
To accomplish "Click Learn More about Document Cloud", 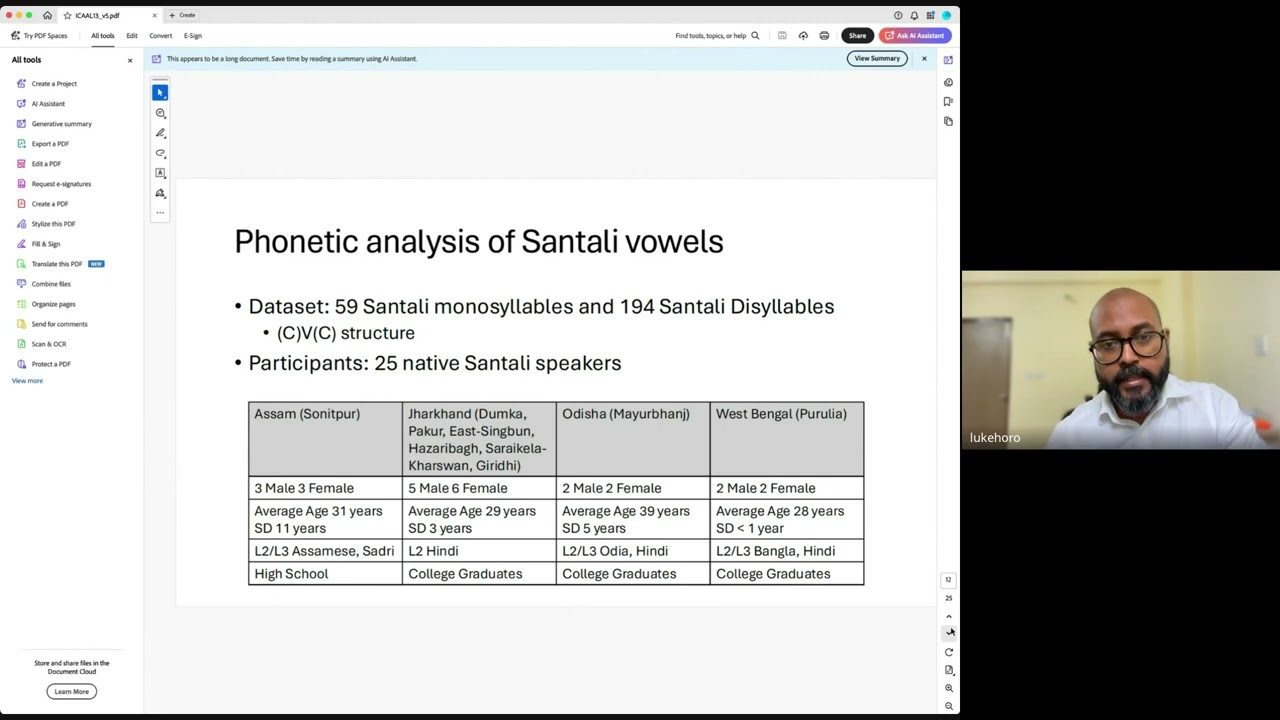I will tap(71, 691).
